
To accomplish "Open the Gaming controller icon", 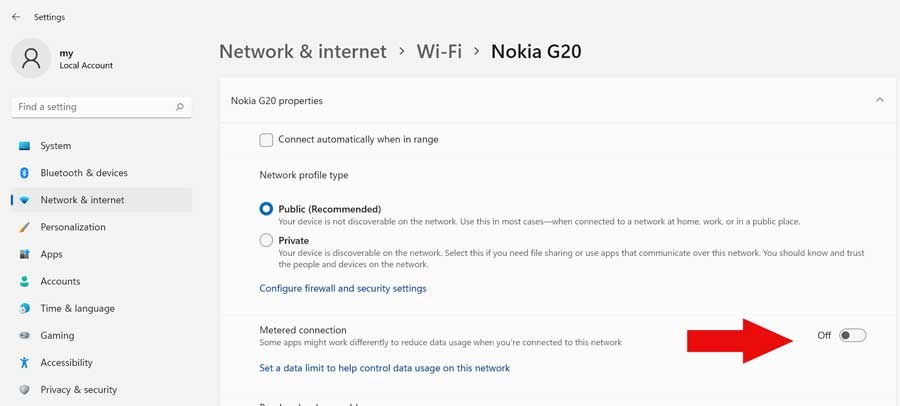I will 24,335.
